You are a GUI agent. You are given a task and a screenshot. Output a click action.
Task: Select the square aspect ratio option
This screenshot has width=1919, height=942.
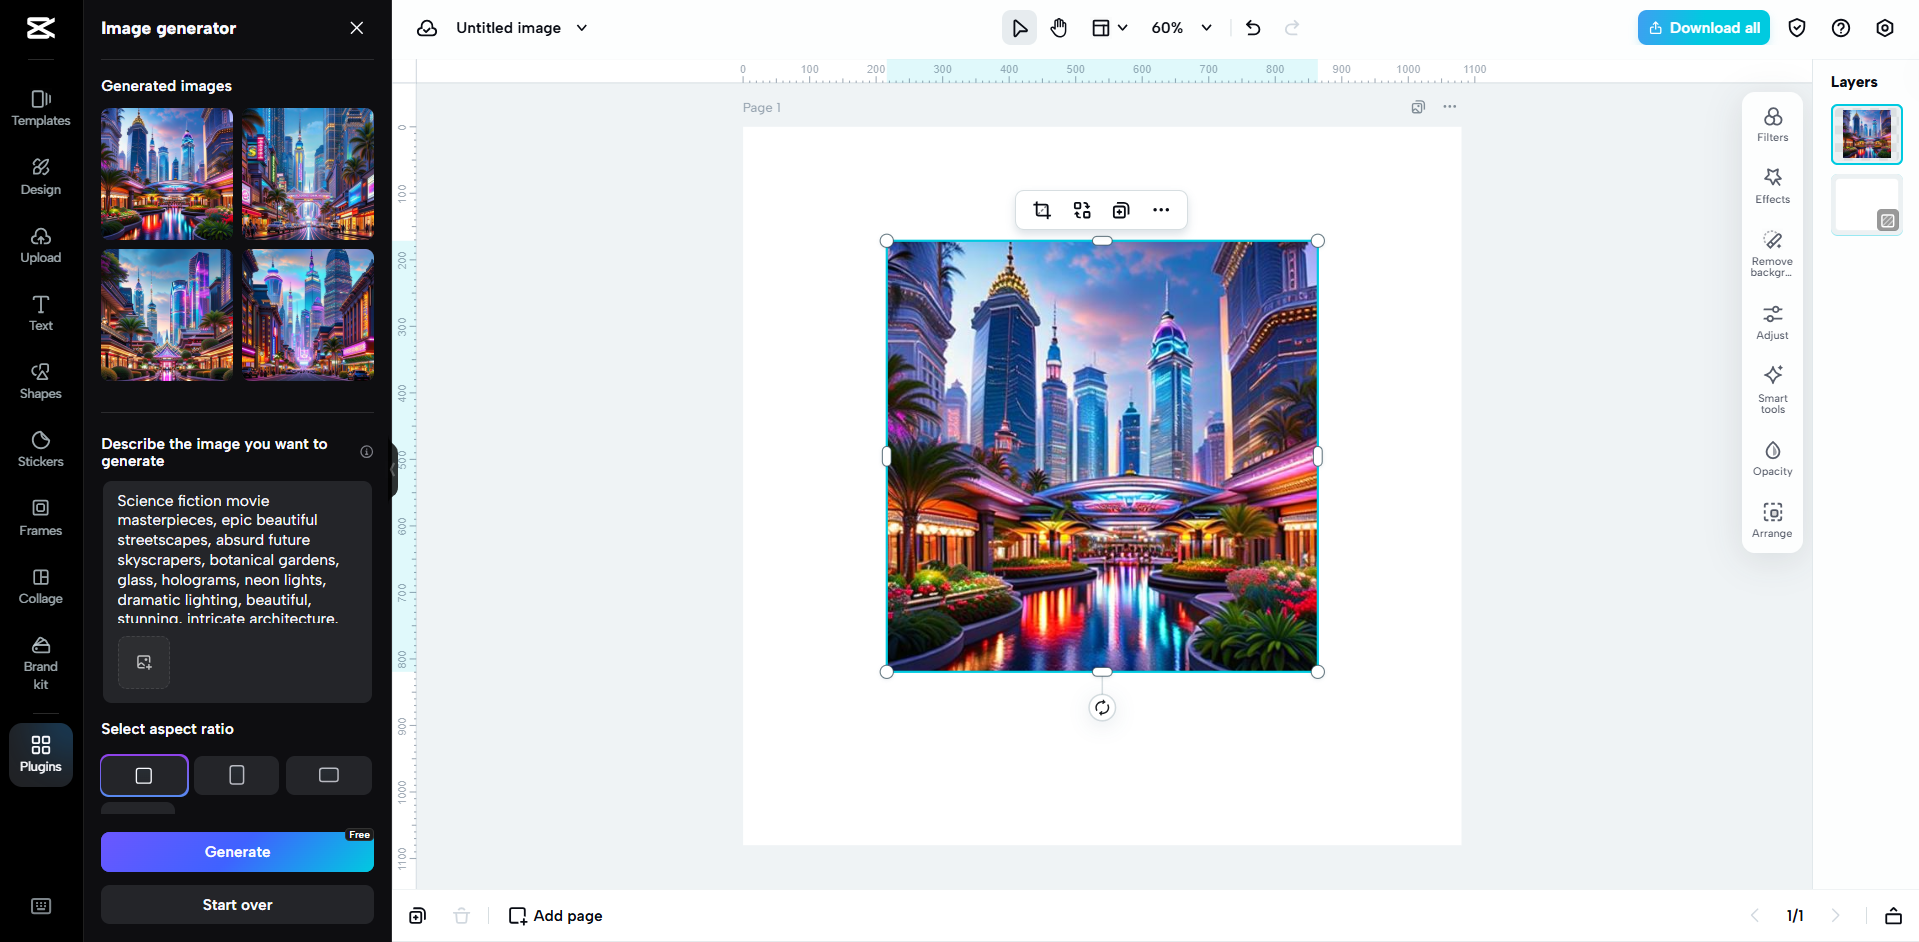click(143, 775)
